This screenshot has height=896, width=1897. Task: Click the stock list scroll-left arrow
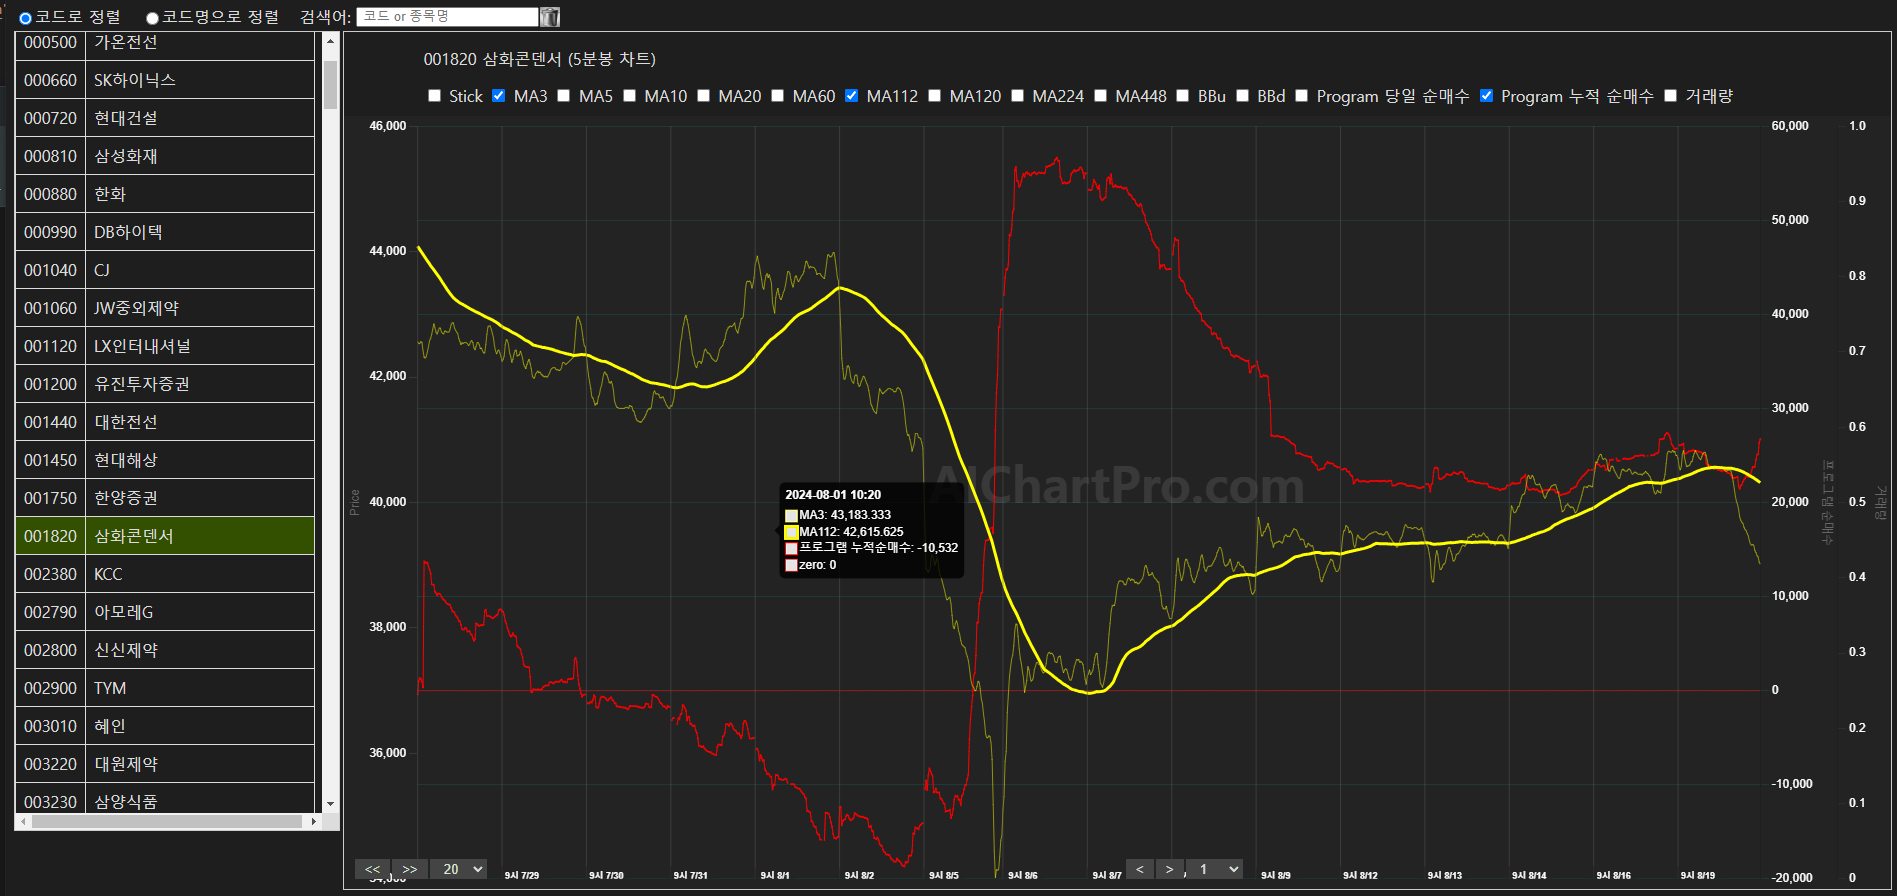click(24, 821)
